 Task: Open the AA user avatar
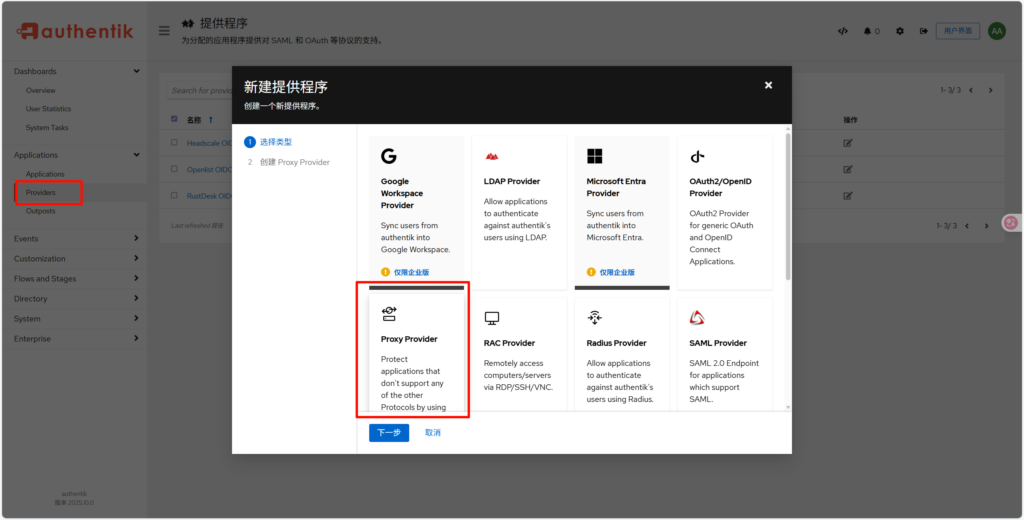click(x=997, y=31)
